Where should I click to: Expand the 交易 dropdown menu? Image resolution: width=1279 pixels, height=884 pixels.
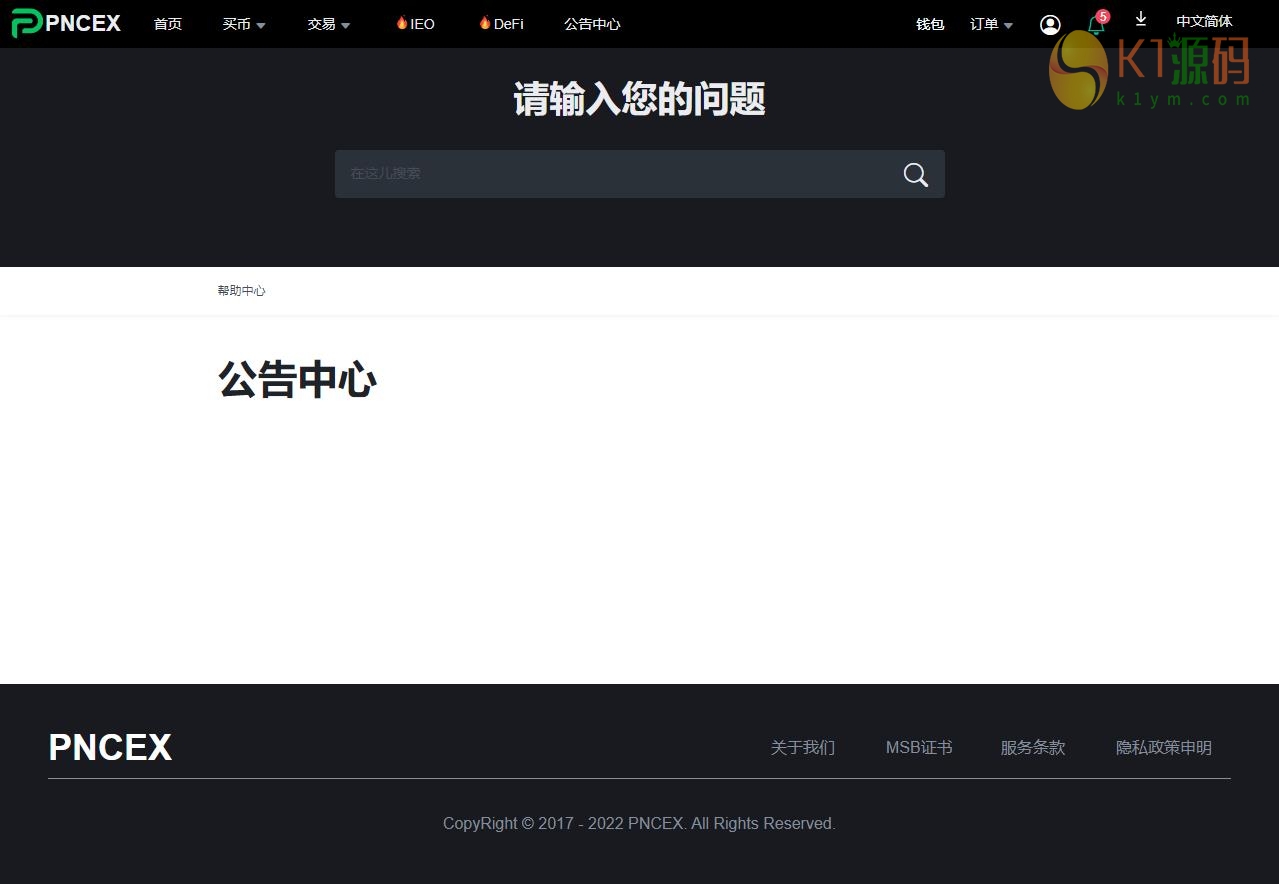329,24
